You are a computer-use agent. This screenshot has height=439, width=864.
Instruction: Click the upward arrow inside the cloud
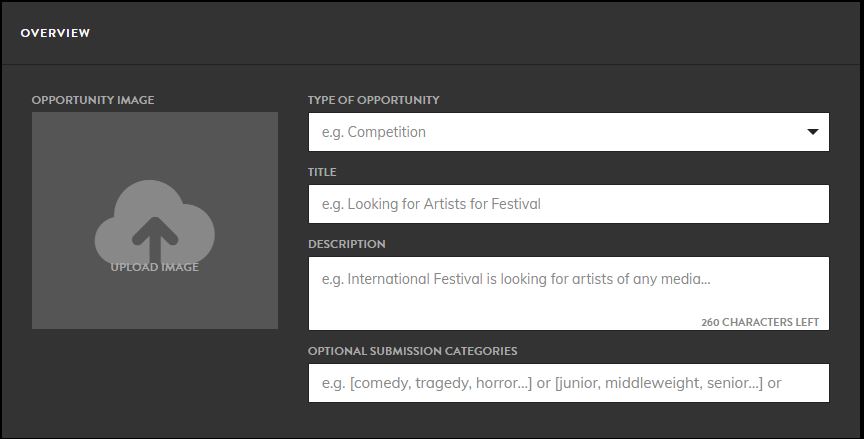coord(155,240)
